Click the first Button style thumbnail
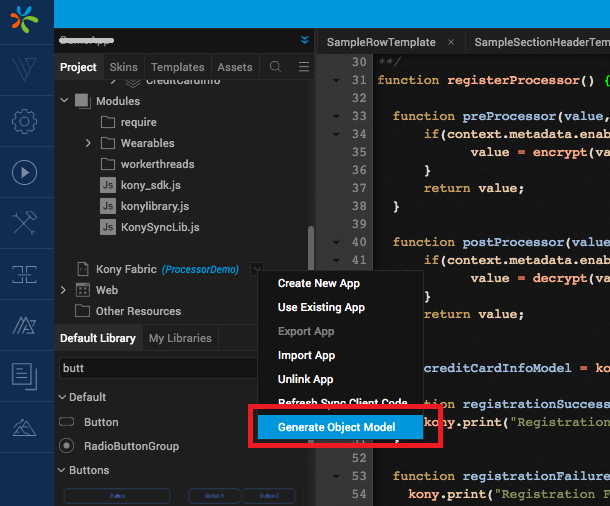 tap(117, 496)
